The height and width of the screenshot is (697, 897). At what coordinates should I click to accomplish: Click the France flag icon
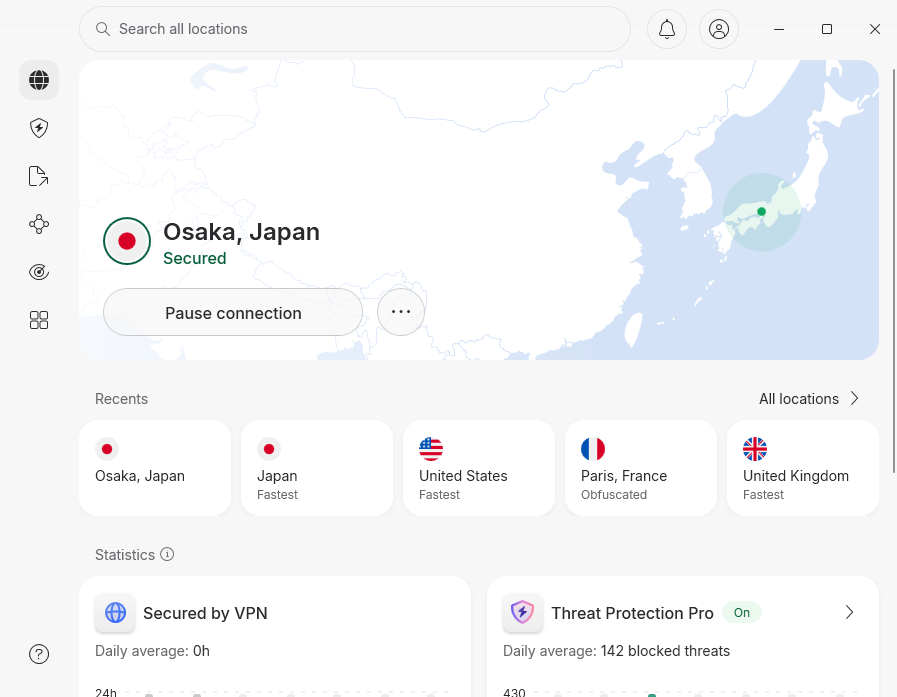[593, 449]
